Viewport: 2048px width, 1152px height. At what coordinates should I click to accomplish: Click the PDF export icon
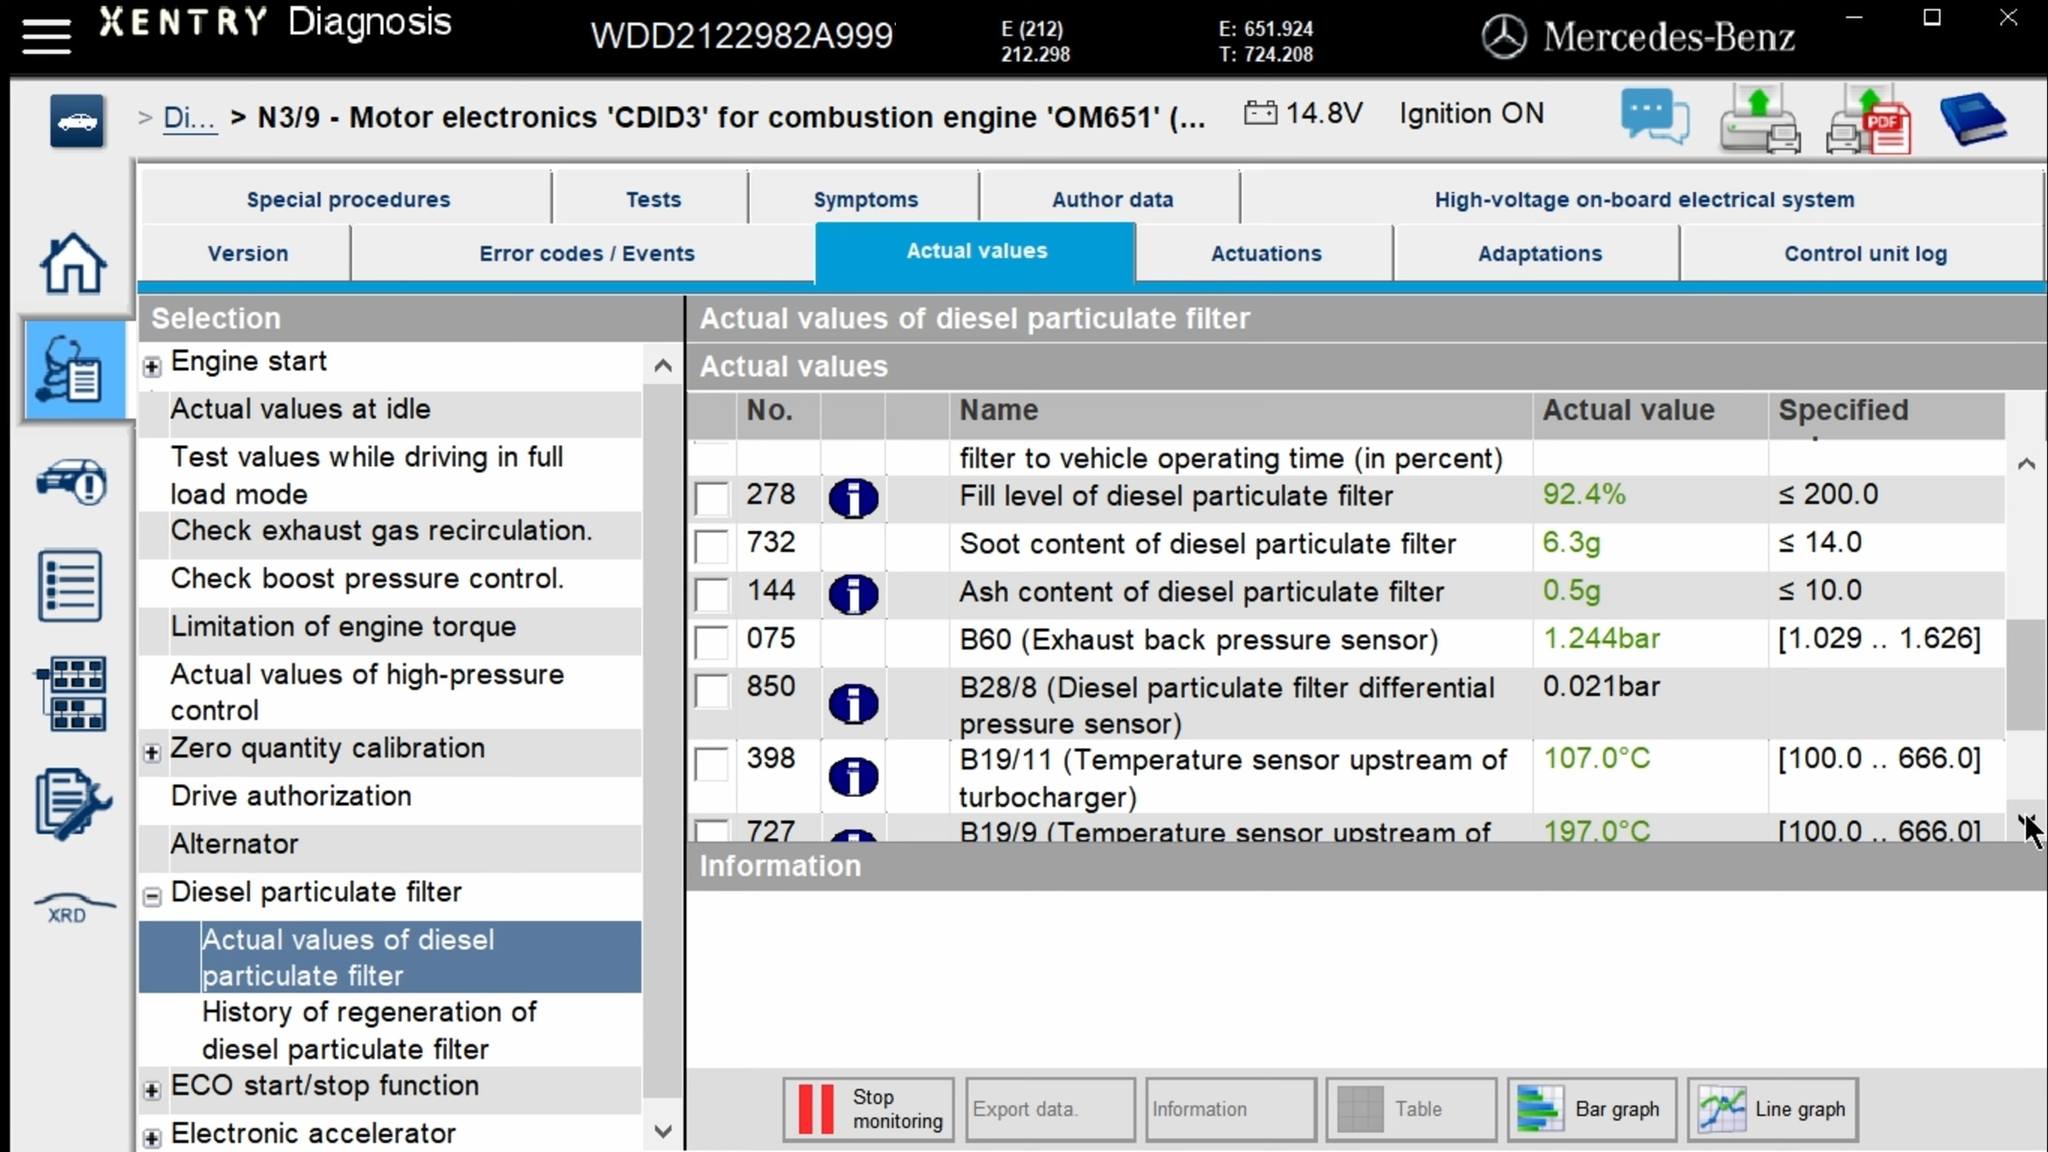[1868, 120]
